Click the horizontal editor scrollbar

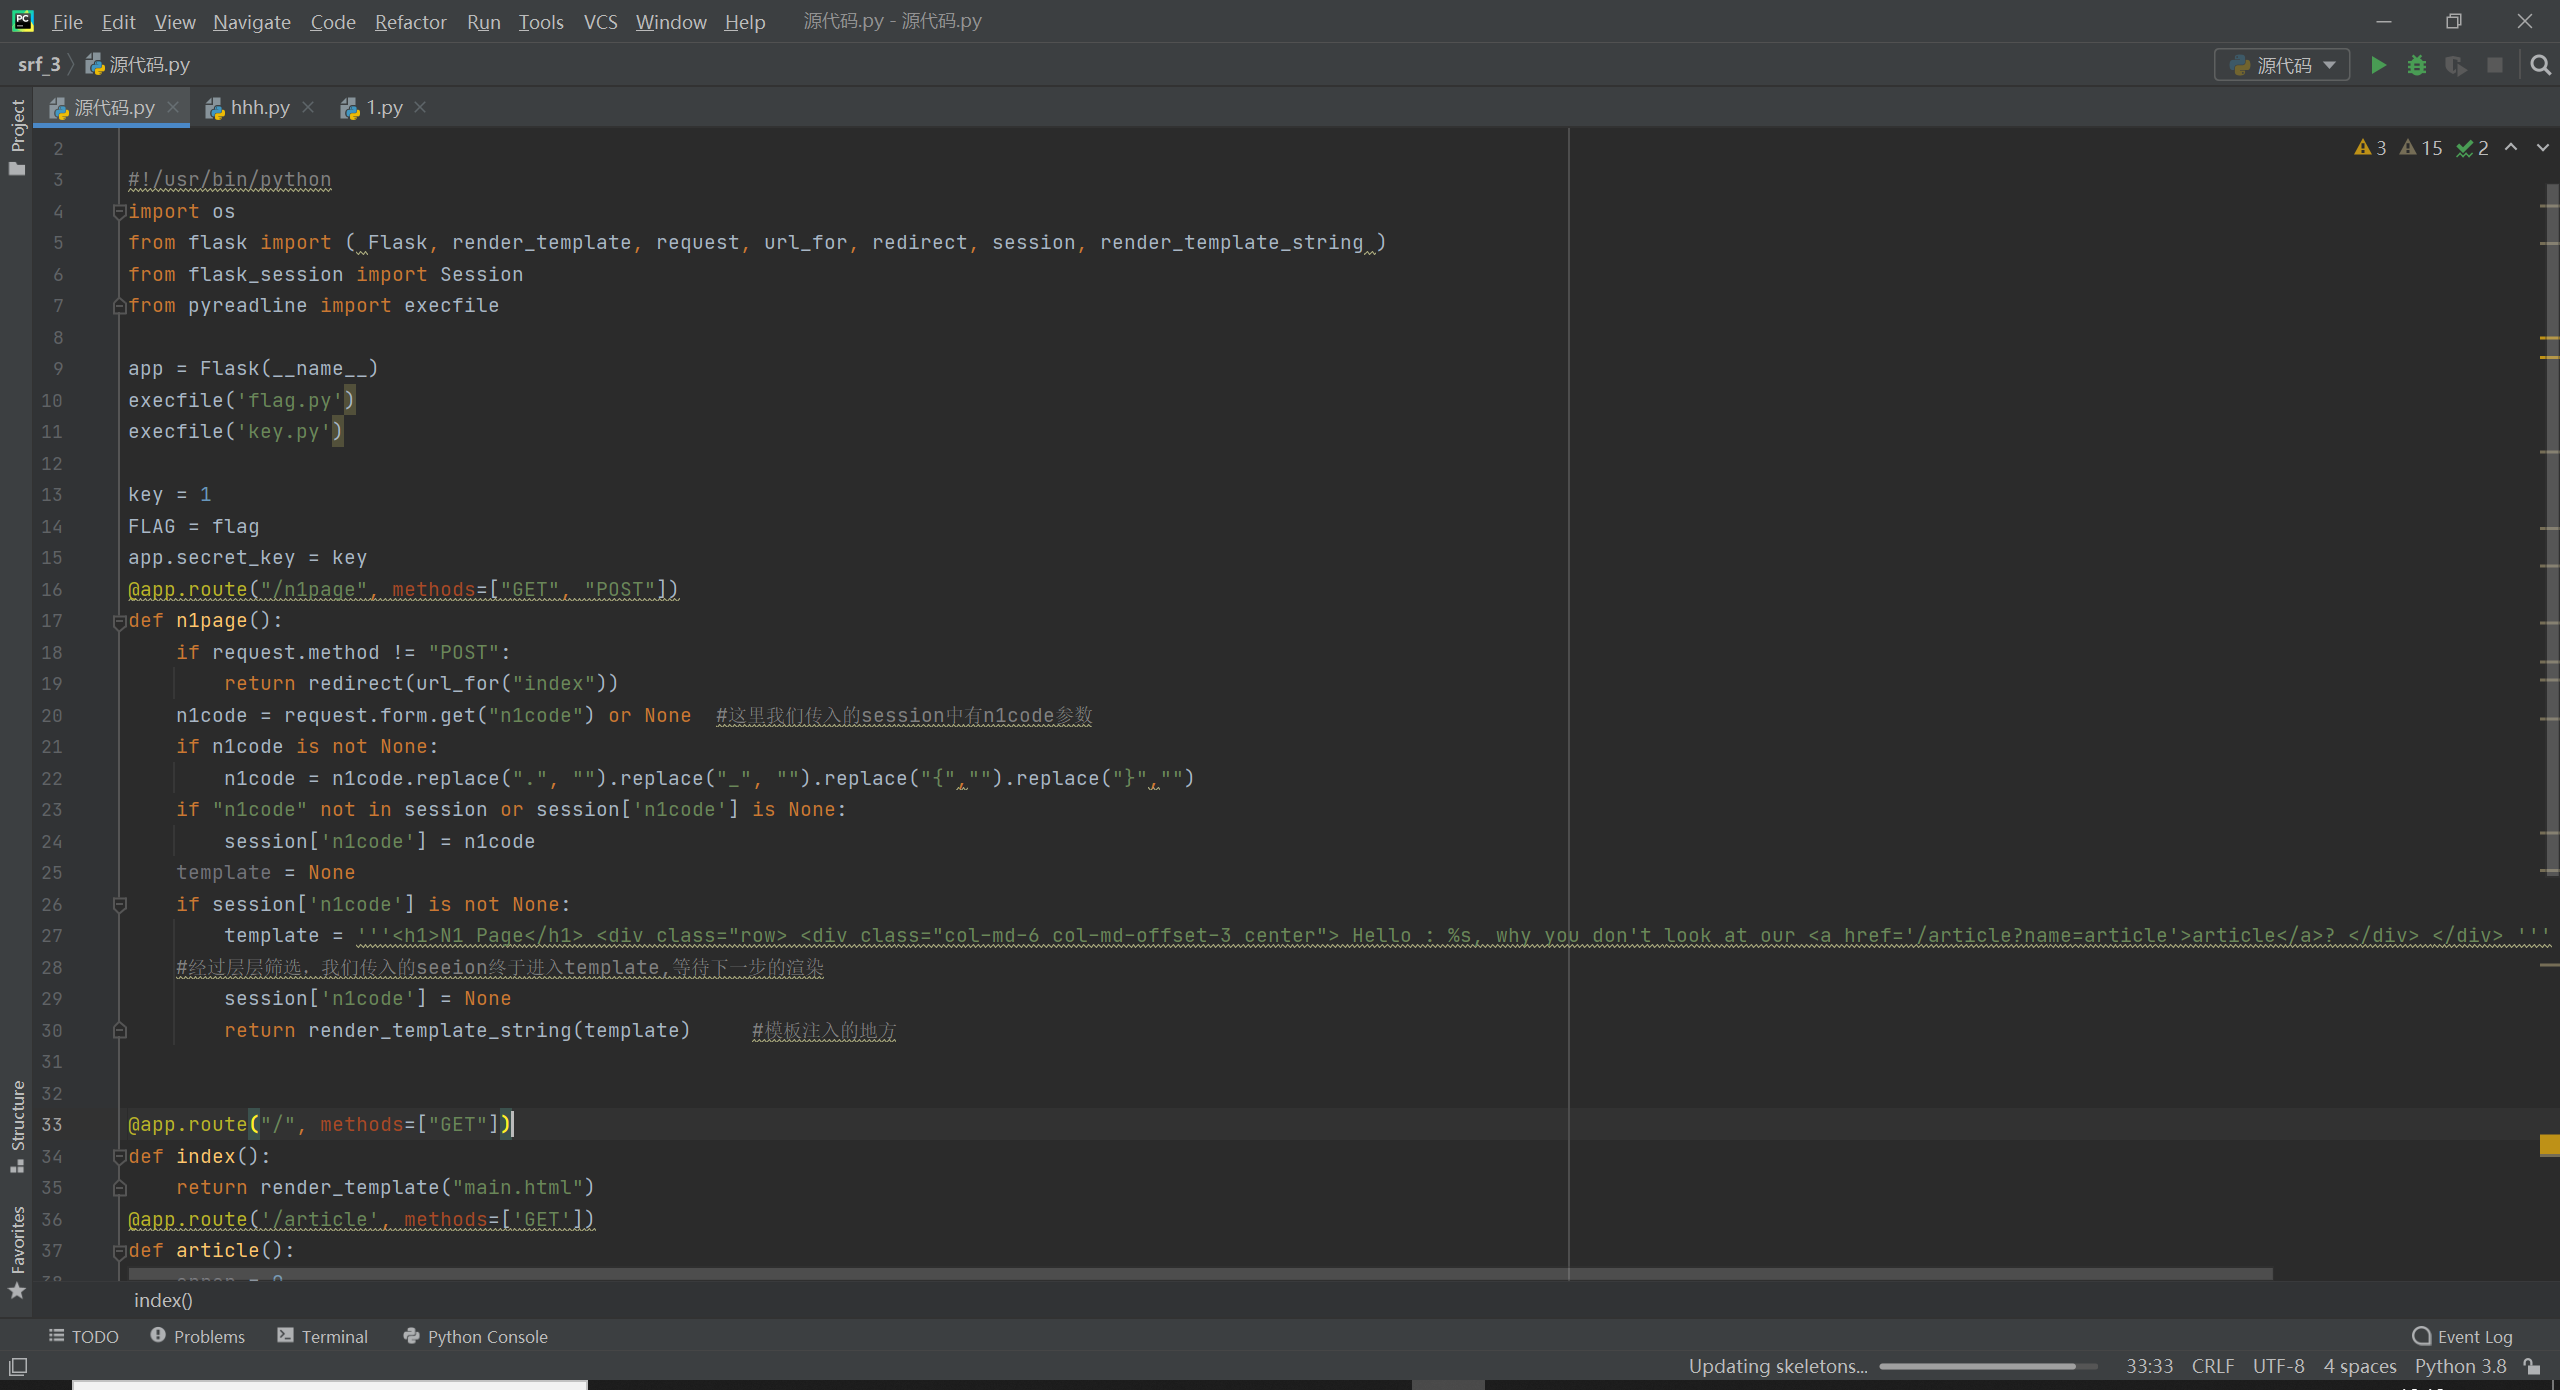pyautogui.click(x=1200, y=1275)
